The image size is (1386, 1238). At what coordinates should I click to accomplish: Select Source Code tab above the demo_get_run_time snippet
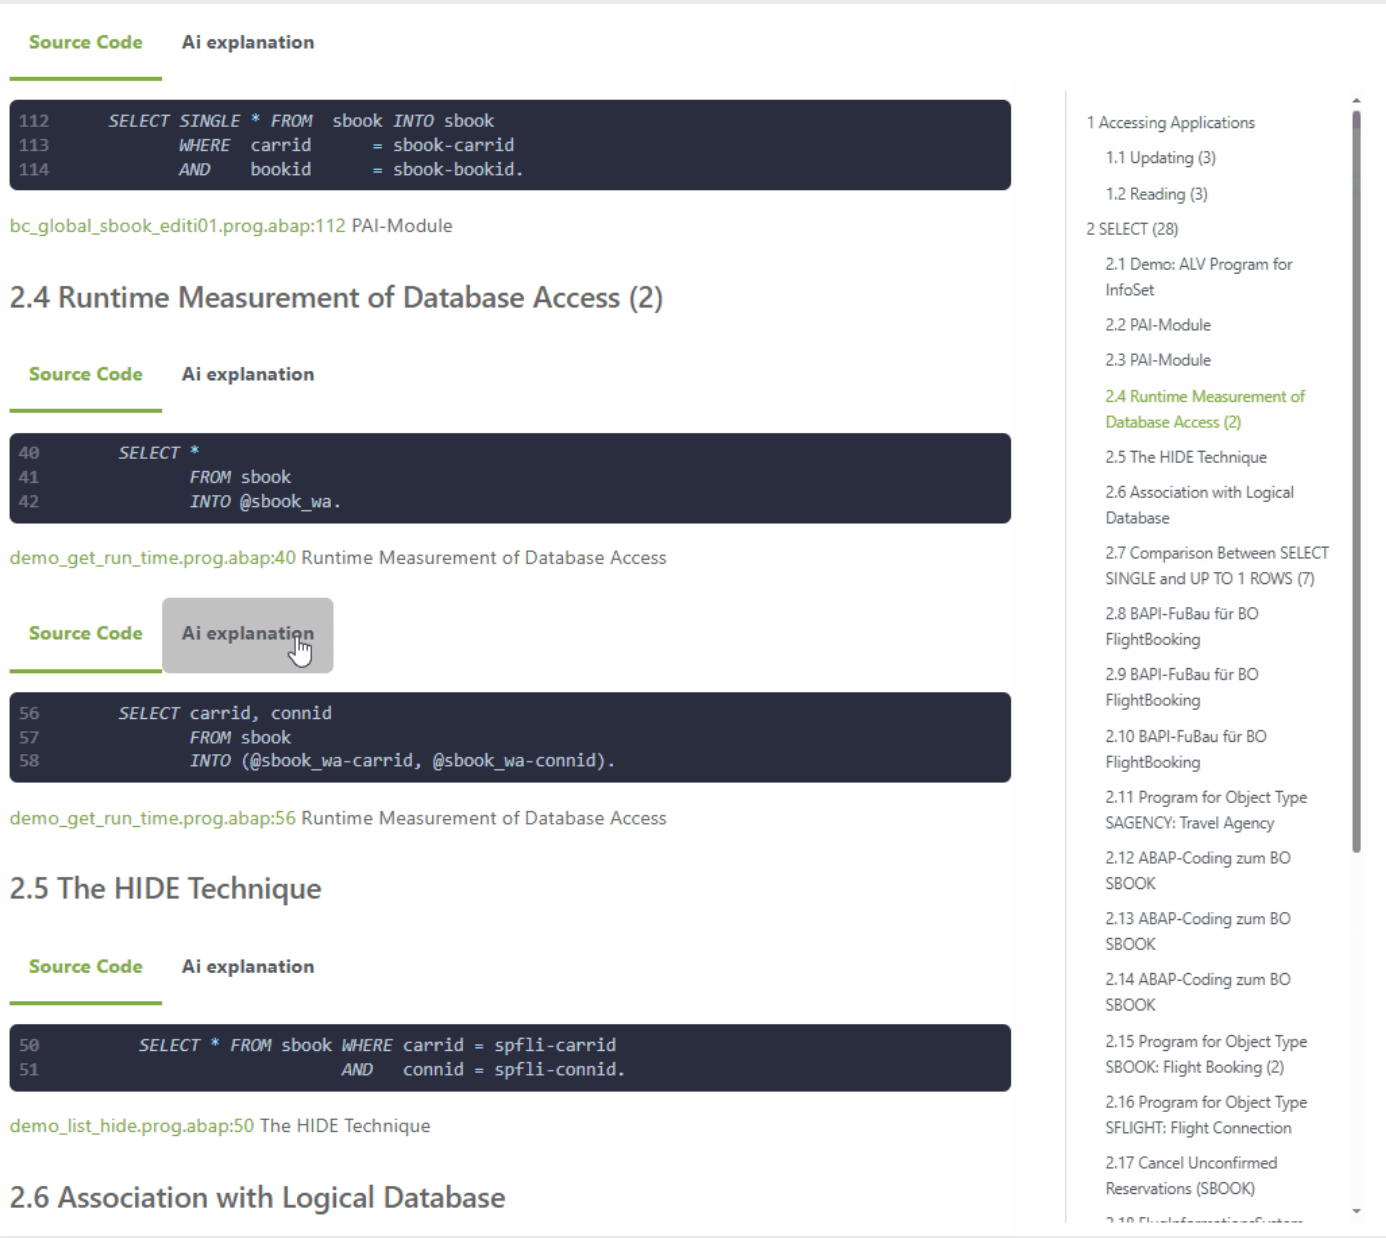coord(86,374)
